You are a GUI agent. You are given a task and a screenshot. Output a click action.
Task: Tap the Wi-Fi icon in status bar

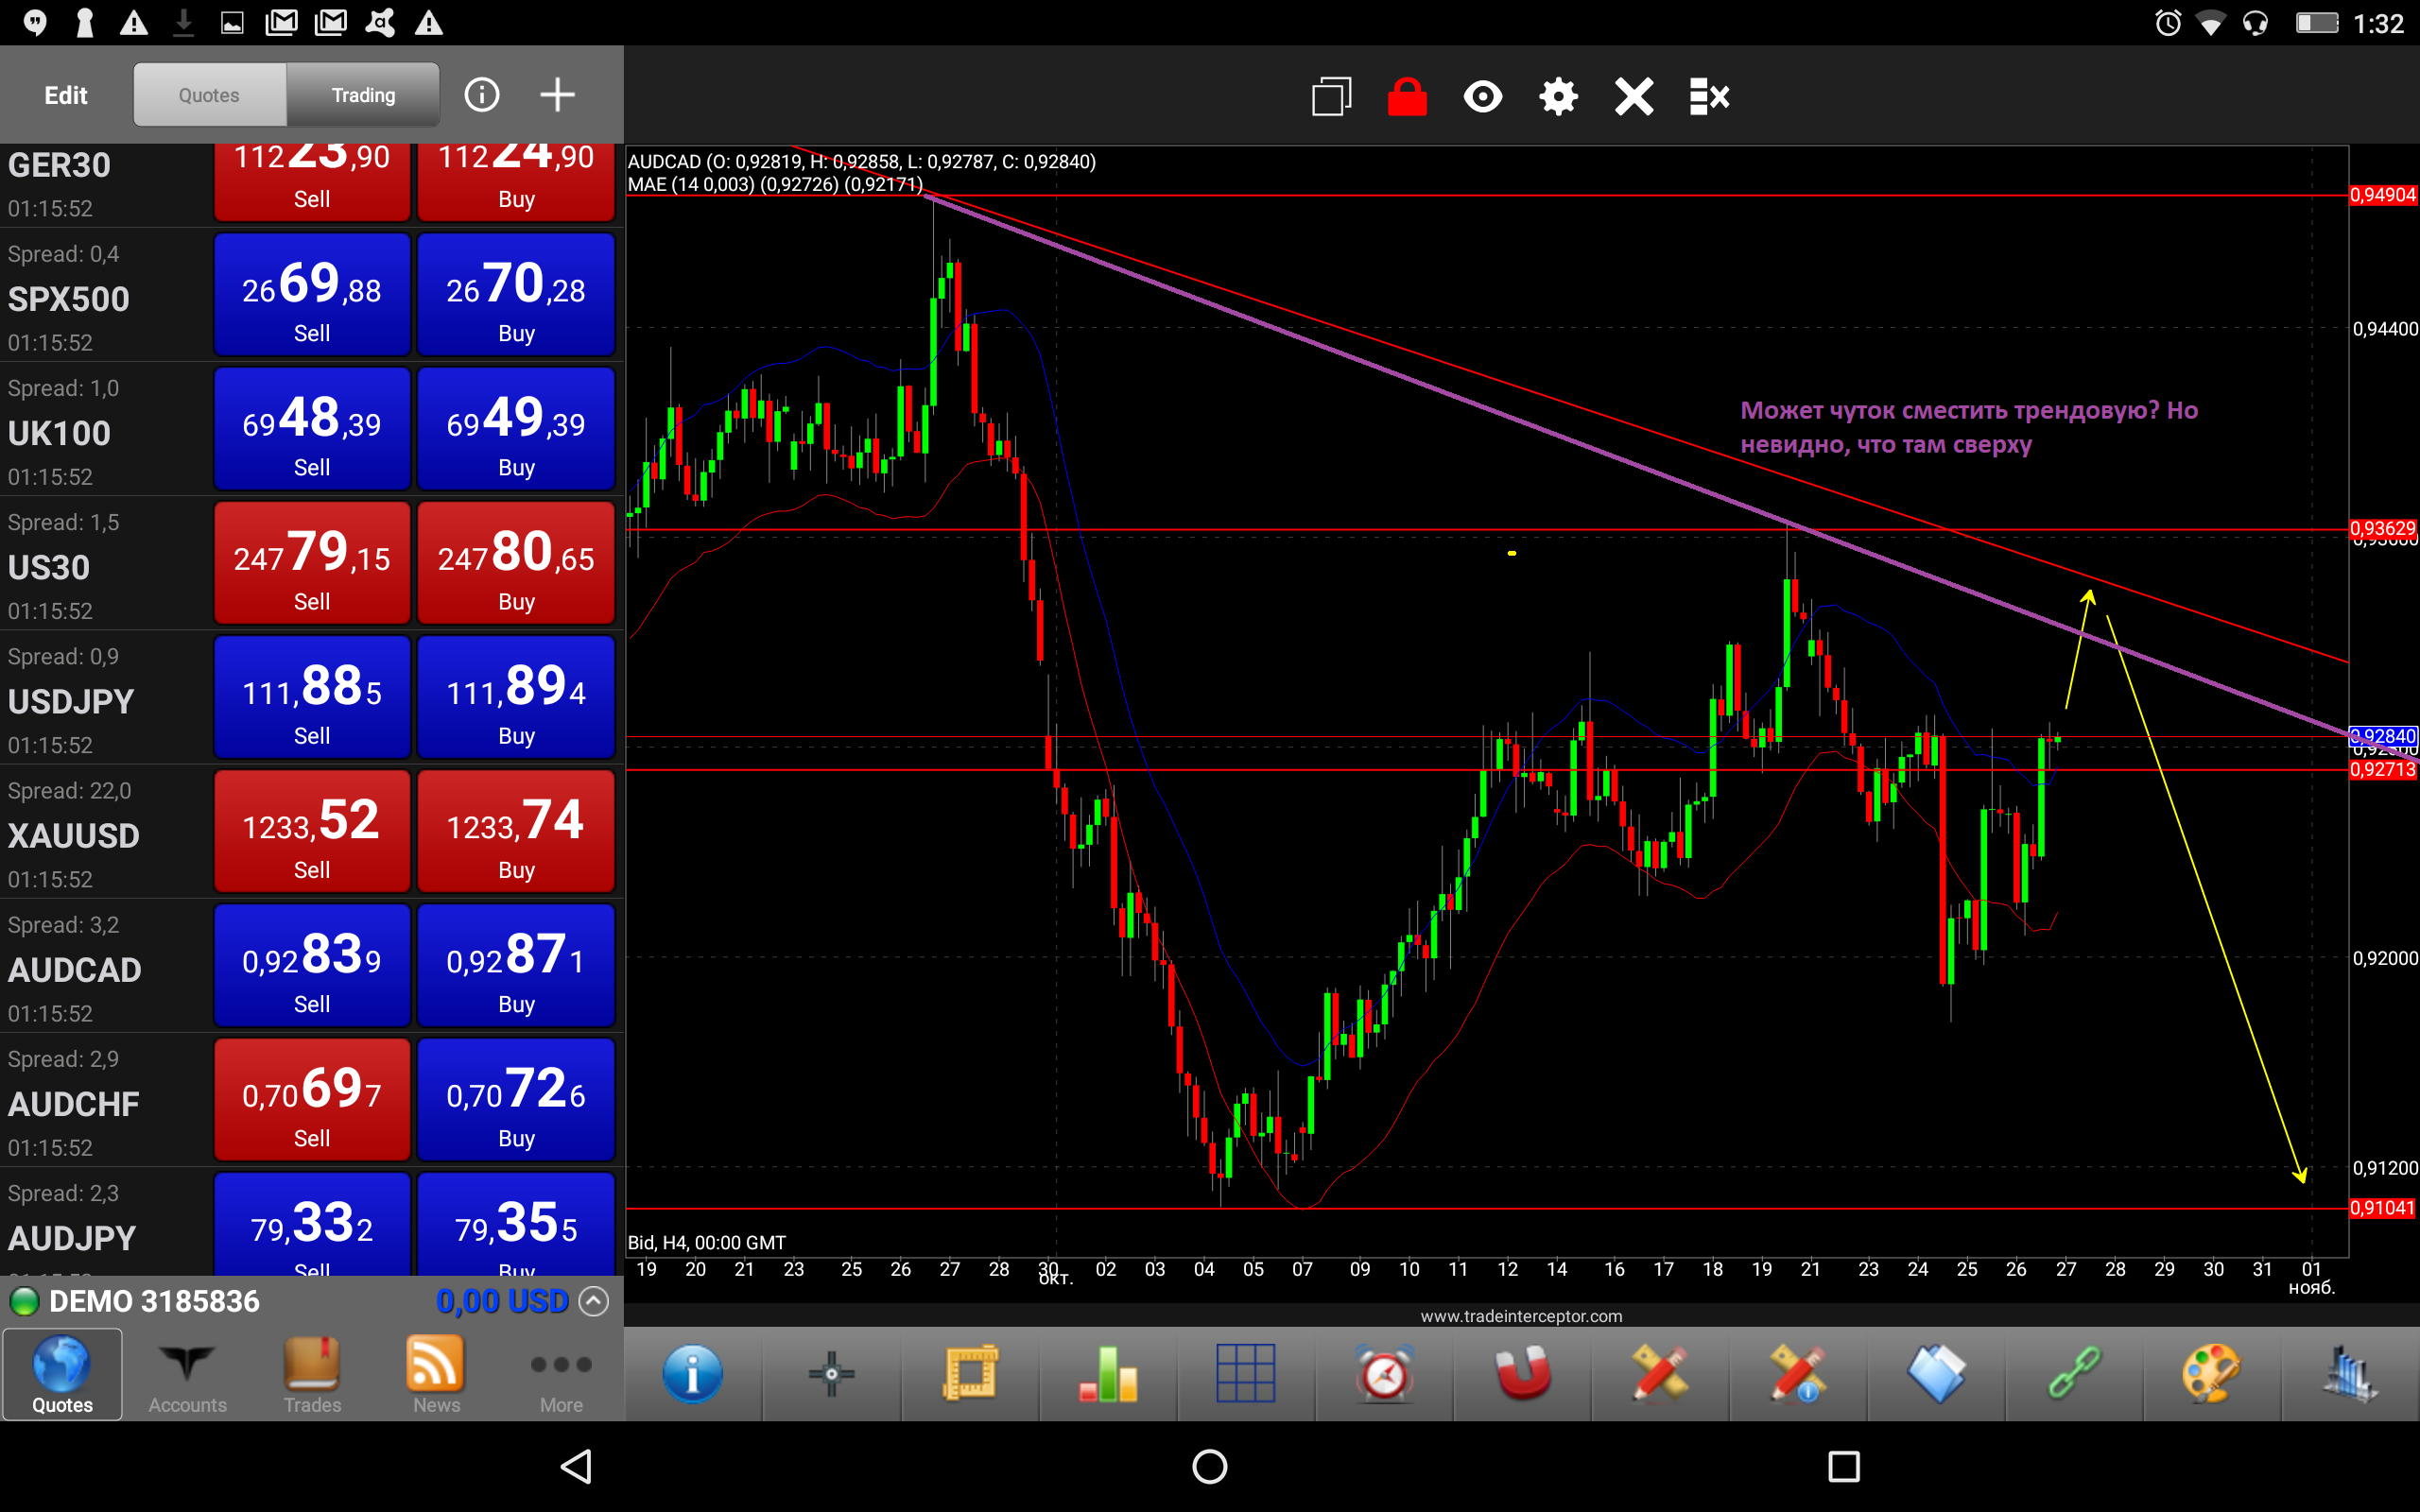click(x=2210, y=23)
